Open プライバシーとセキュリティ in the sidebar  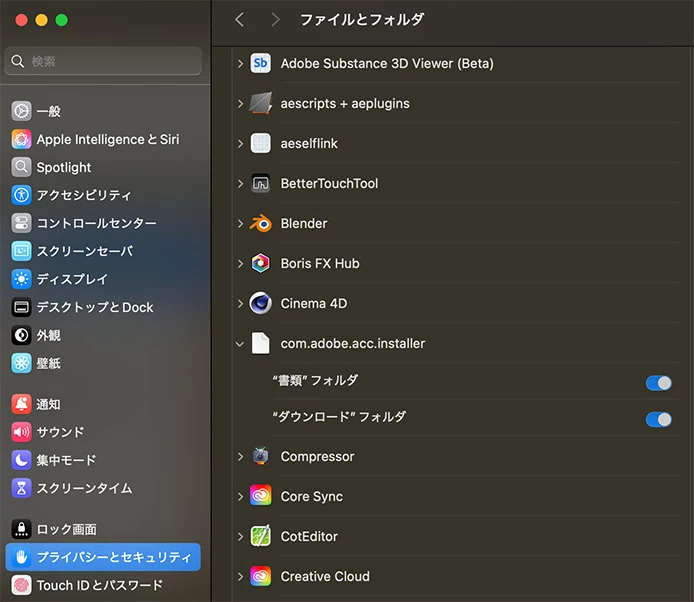pos(103,557)
